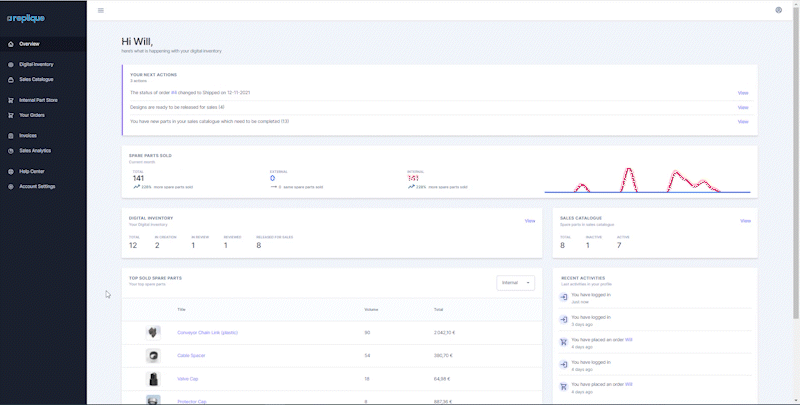Click the Account Settings gear icon
This screenshot has height=405, width=800.
tap(11, 187)
